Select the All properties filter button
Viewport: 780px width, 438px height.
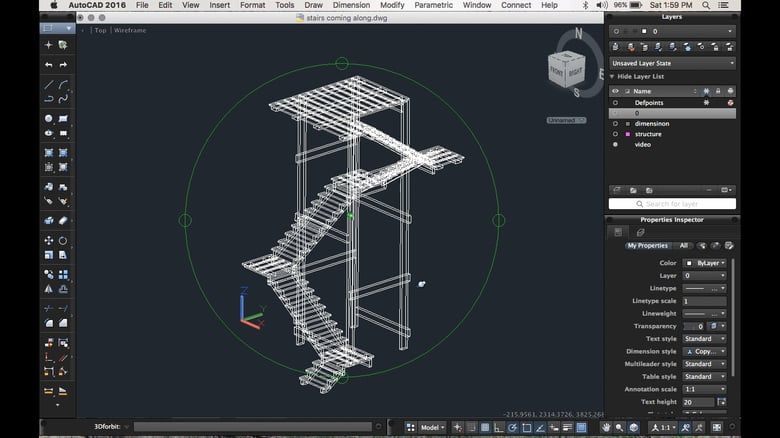(684, 245)
